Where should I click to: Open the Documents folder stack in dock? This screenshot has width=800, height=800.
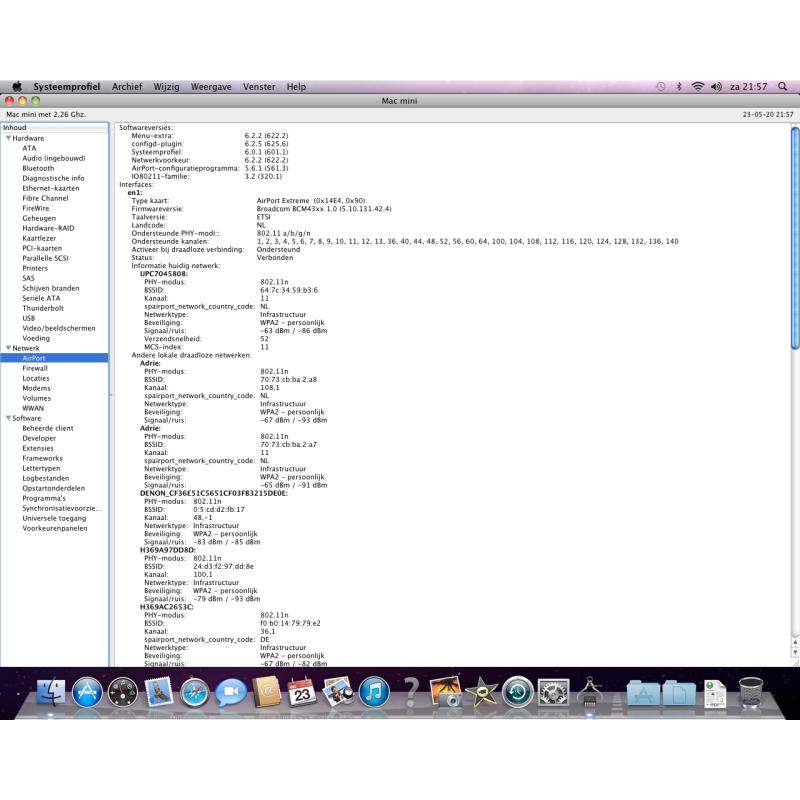pyautogui.click(x=679, y=693)
